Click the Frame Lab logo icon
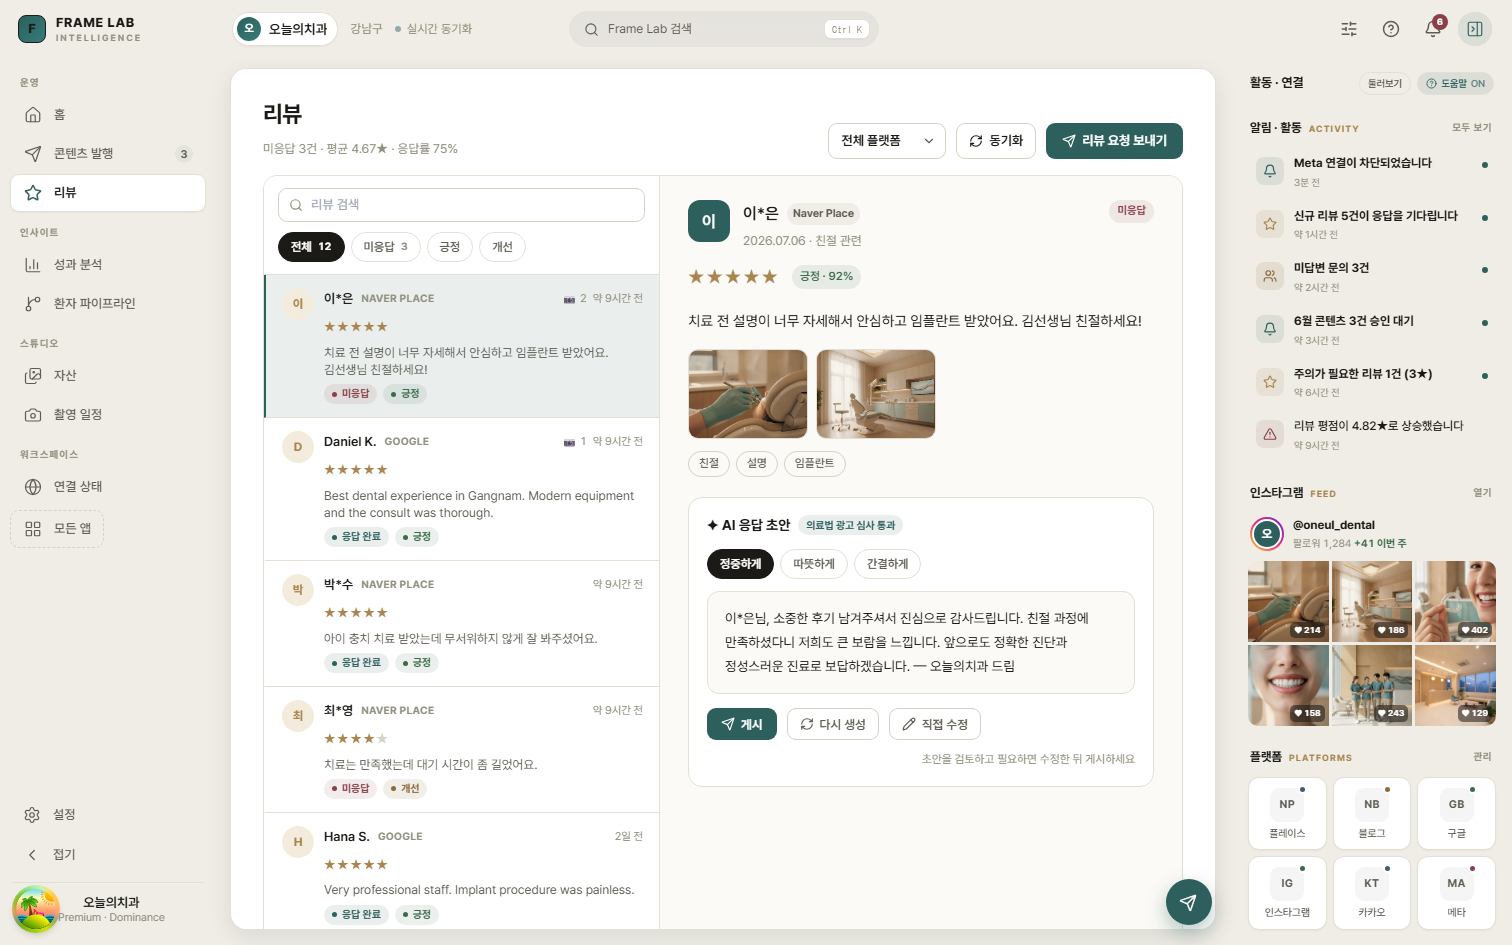Screen dimensions: 1512x945 (32, 29)
